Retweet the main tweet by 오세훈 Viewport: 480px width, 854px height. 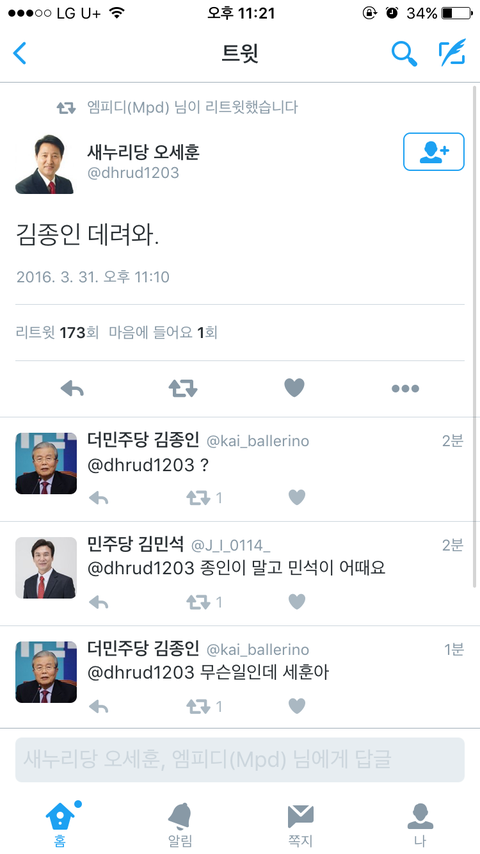(x=183, y=388)
